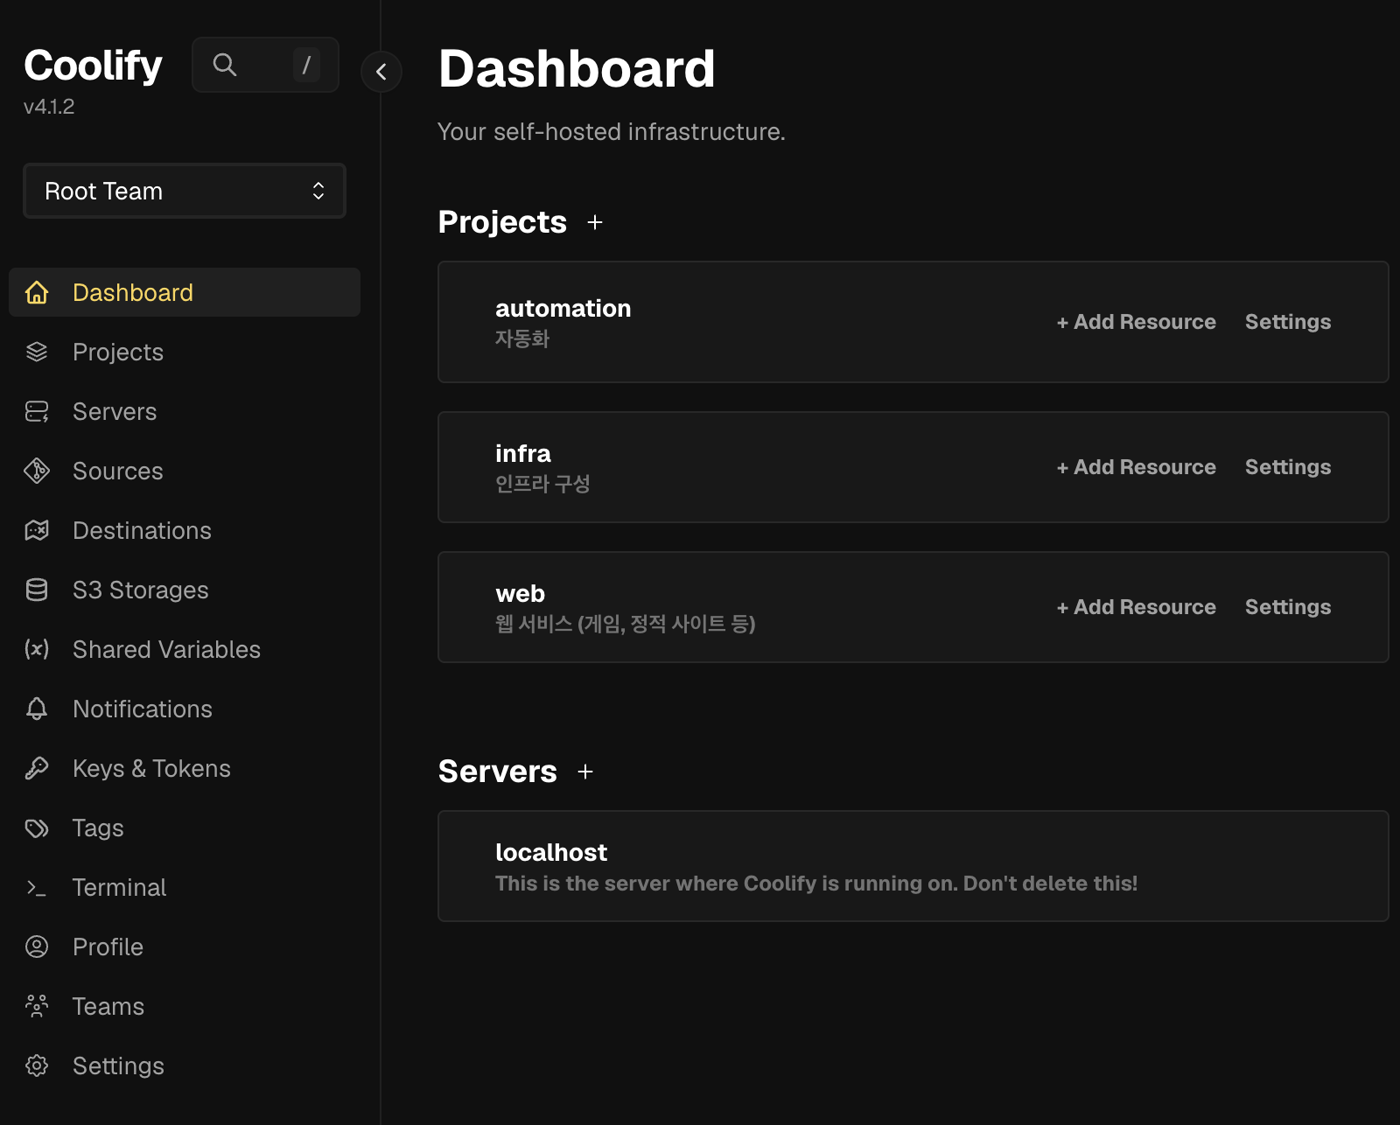1400x1125 pixels.
Task: Click the Coolify logo text
Action: tap(93, 65)
